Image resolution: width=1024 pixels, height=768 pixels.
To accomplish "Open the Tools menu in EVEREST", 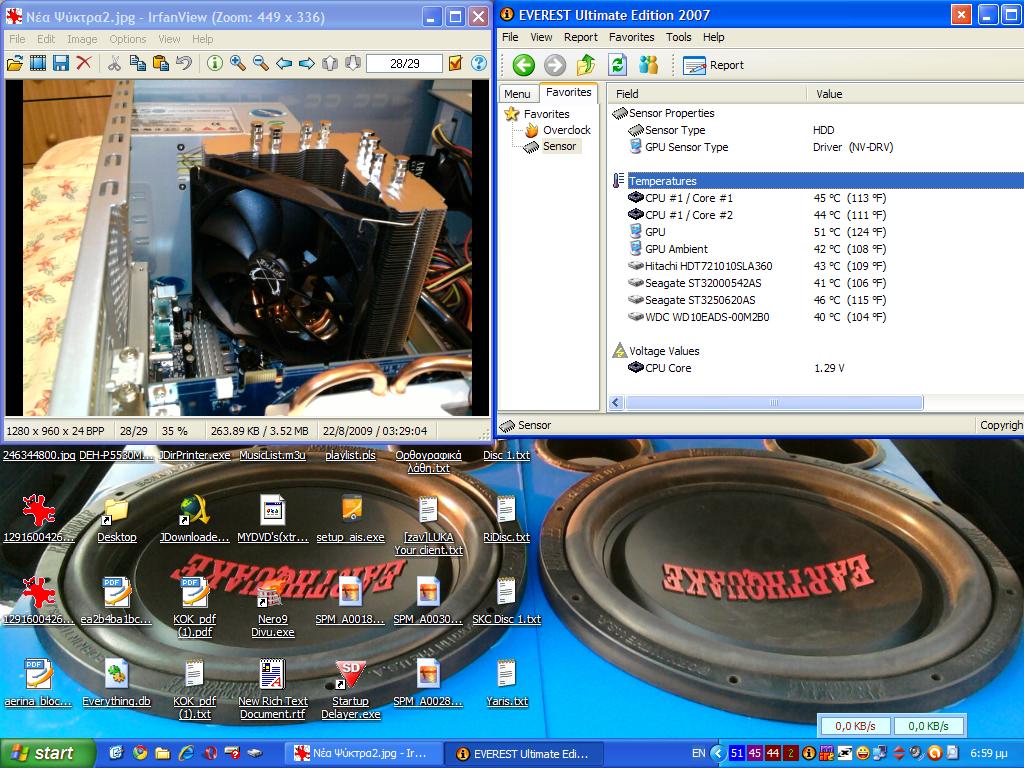I will (x=679, y=37).
